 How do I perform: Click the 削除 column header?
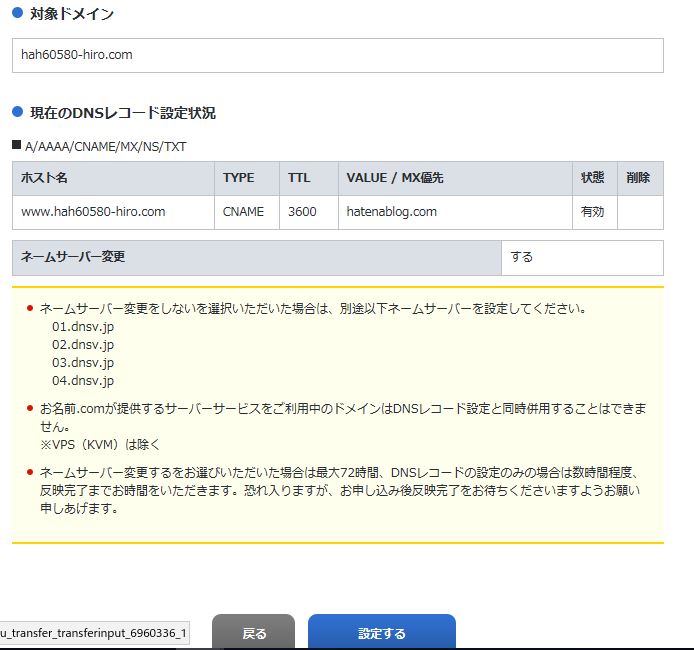click(x=640, y=178)
